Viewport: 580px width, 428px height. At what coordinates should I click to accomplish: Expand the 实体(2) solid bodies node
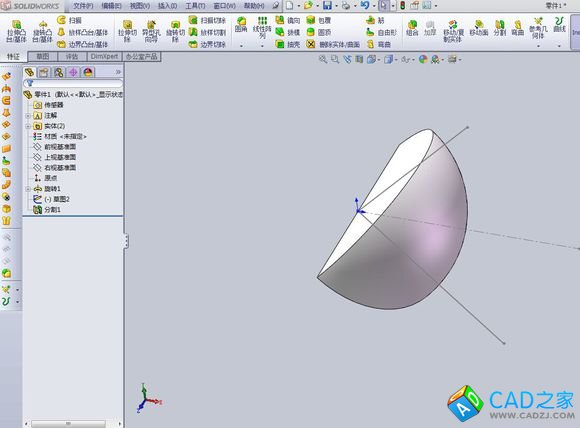tap(28, 126)
